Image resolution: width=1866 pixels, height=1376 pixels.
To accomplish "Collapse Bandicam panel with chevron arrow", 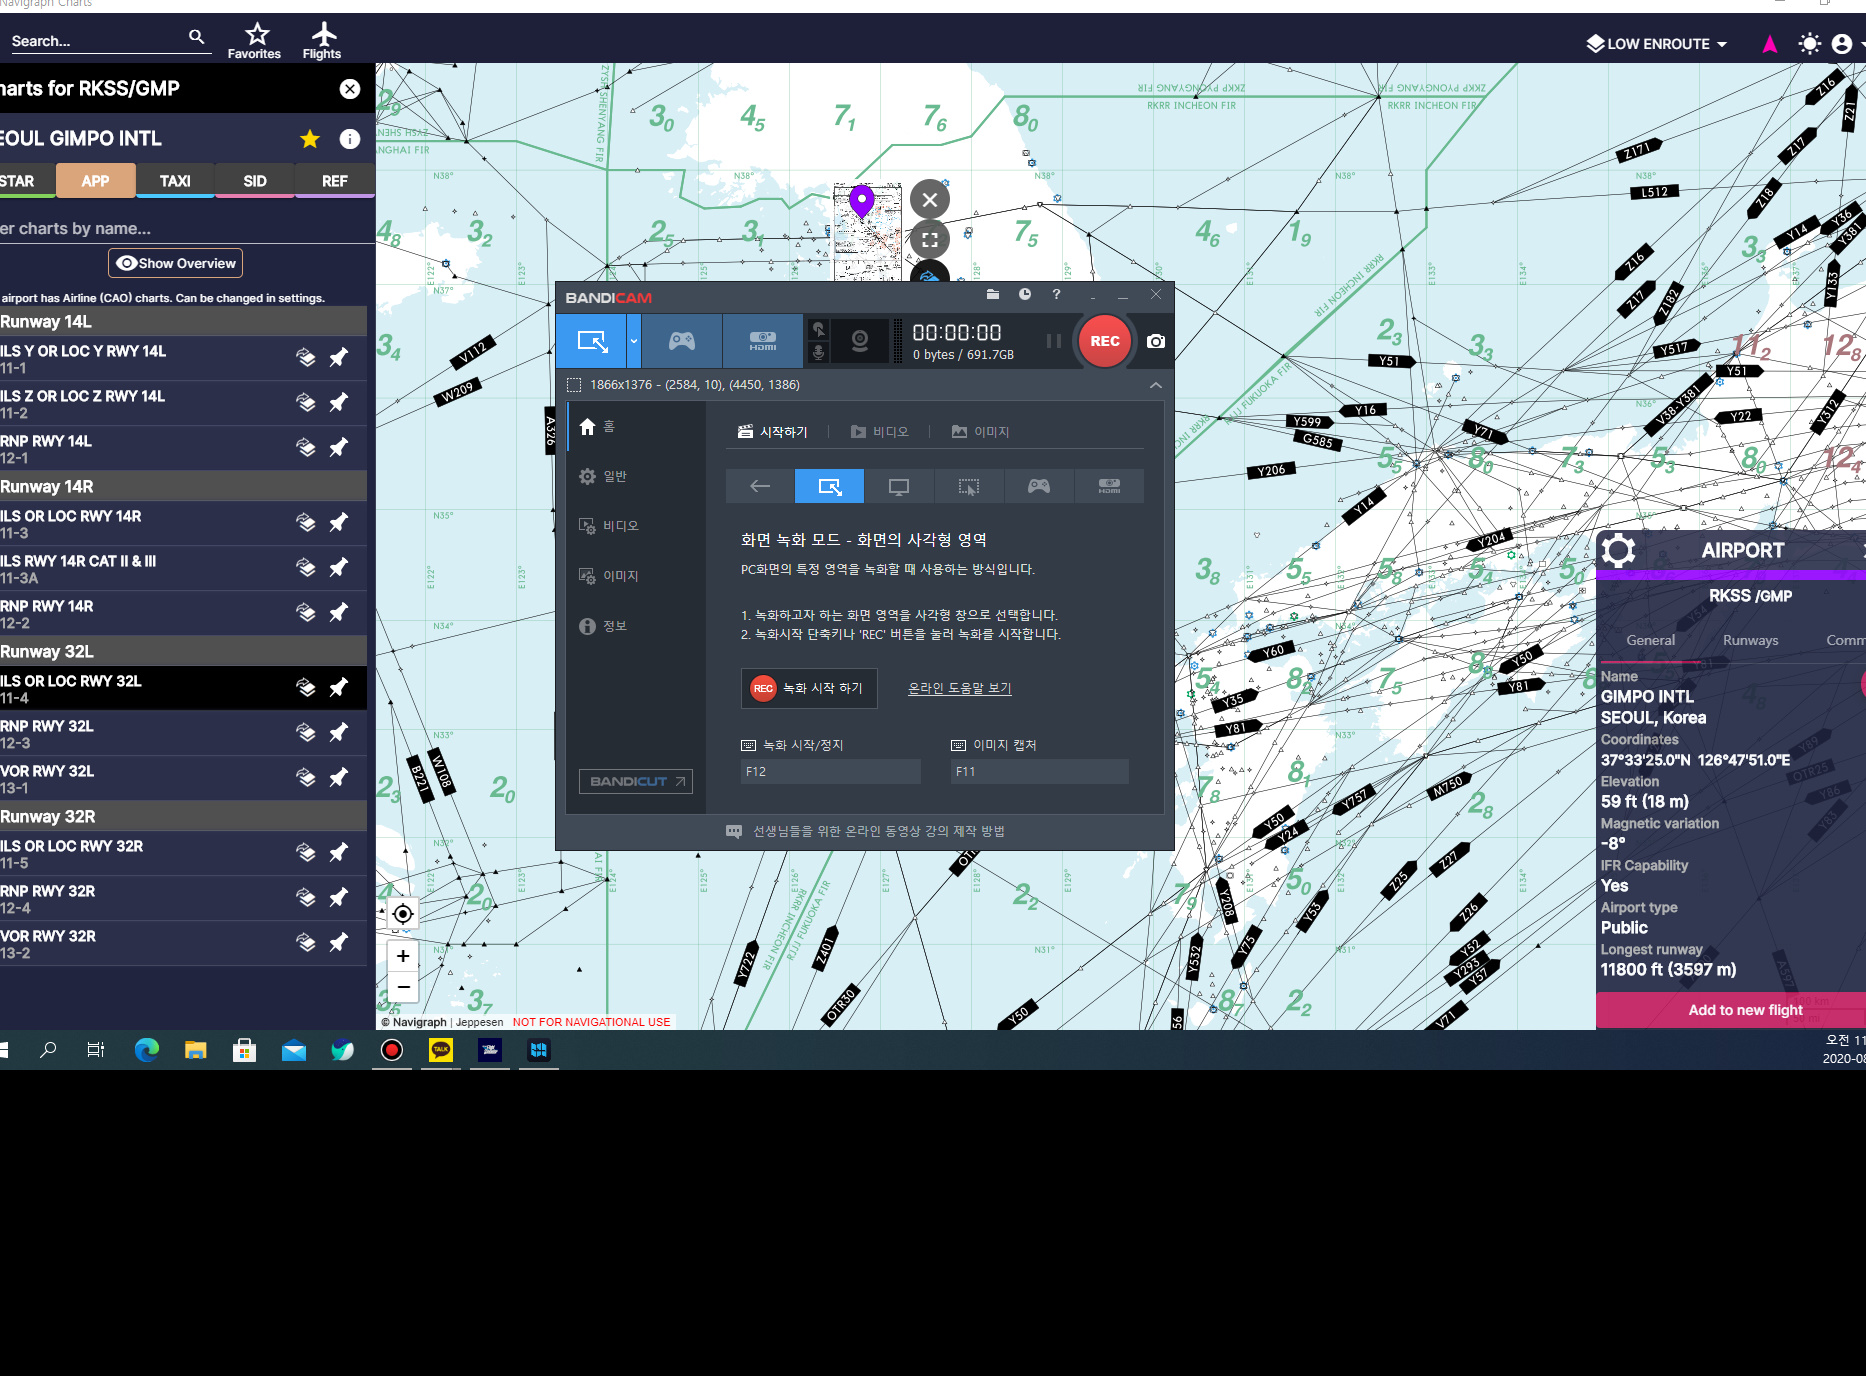I will point(1156,385).
